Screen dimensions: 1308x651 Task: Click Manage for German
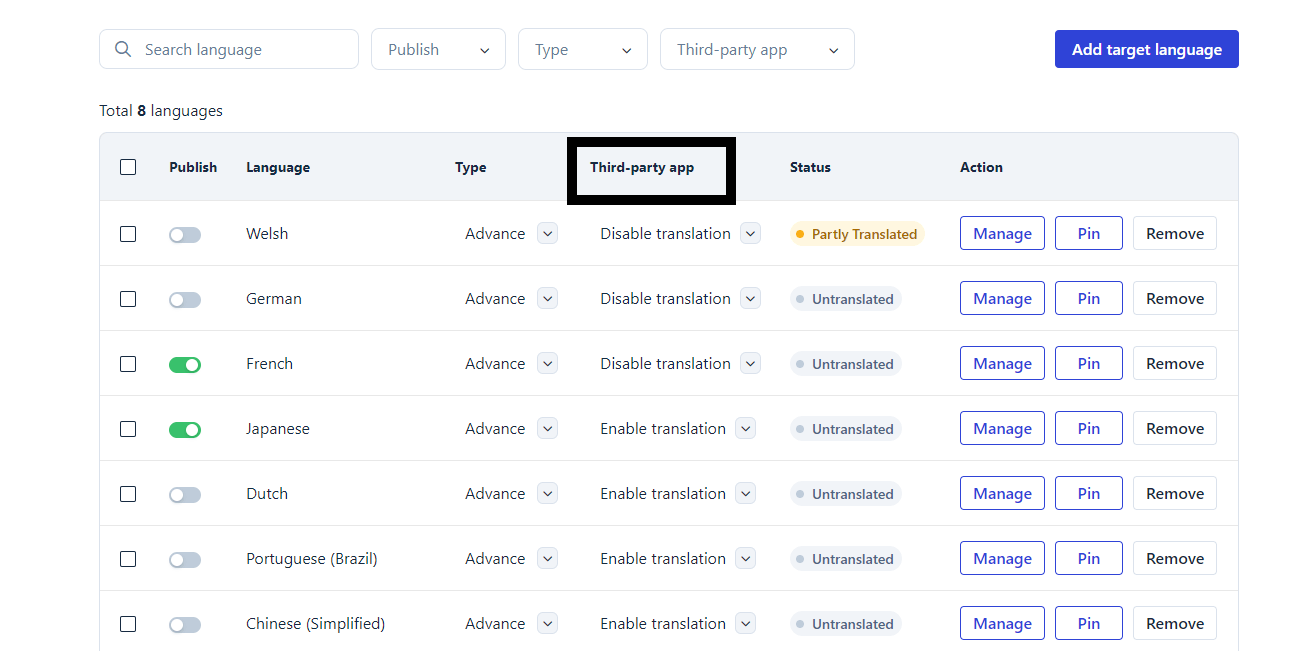pyautogui.click(x=1002, y=298)
